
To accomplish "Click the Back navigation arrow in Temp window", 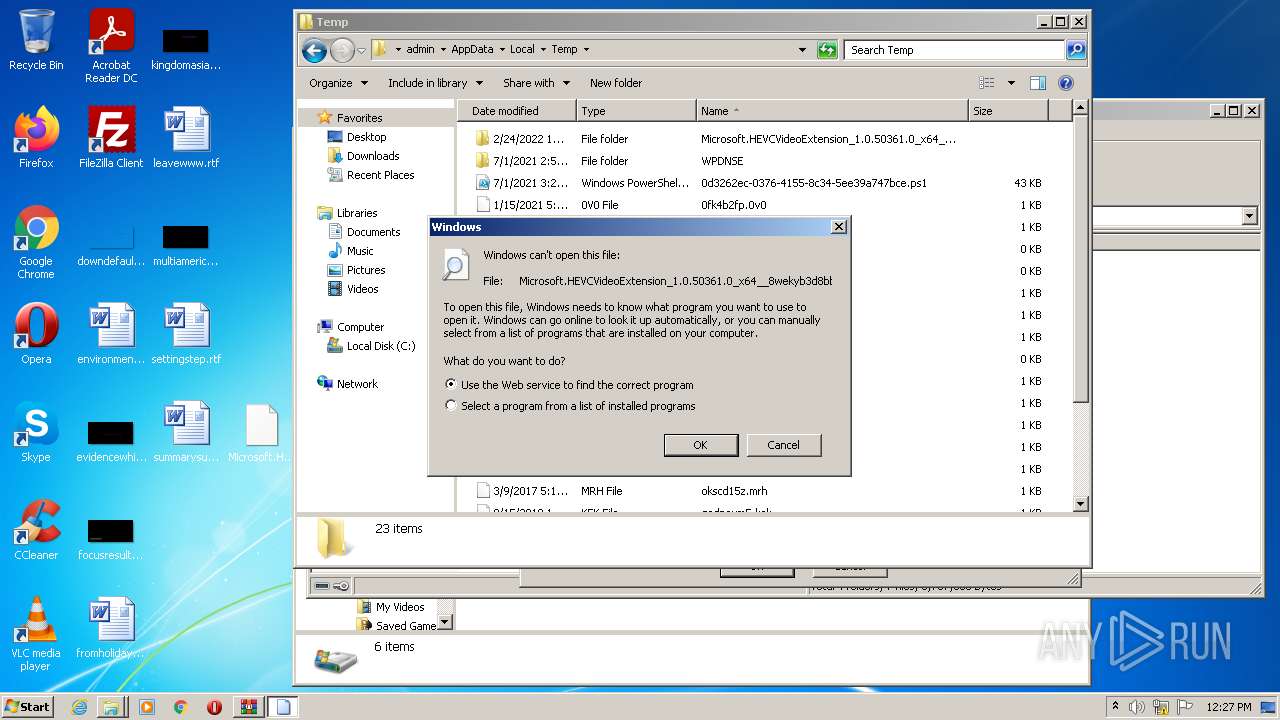I will [314, 50].
